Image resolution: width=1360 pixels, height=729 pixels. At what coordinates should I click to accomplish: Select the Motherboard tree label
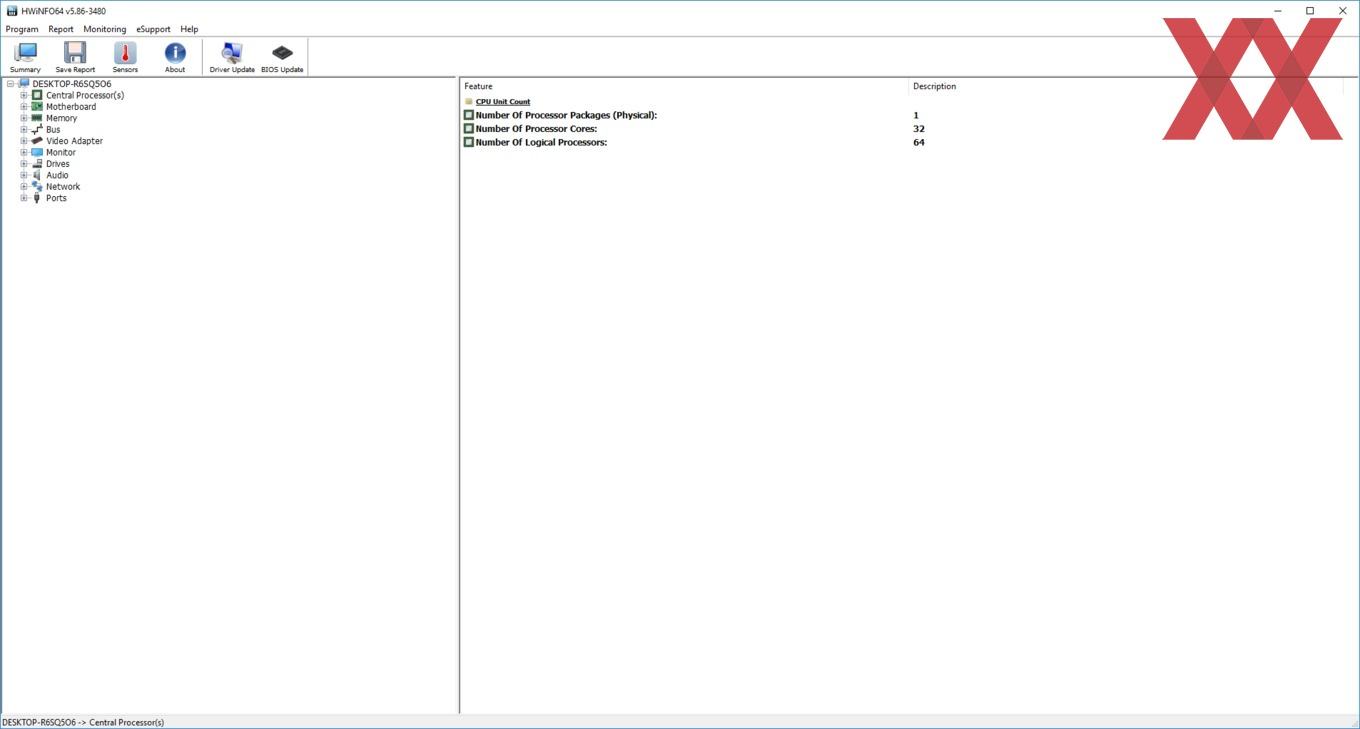coord(71,107)
